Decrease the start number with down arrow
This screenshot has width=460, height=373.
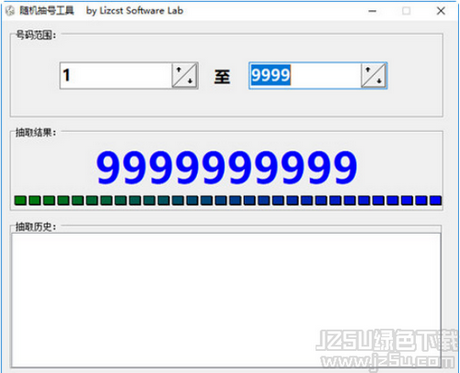pos(190,81)
